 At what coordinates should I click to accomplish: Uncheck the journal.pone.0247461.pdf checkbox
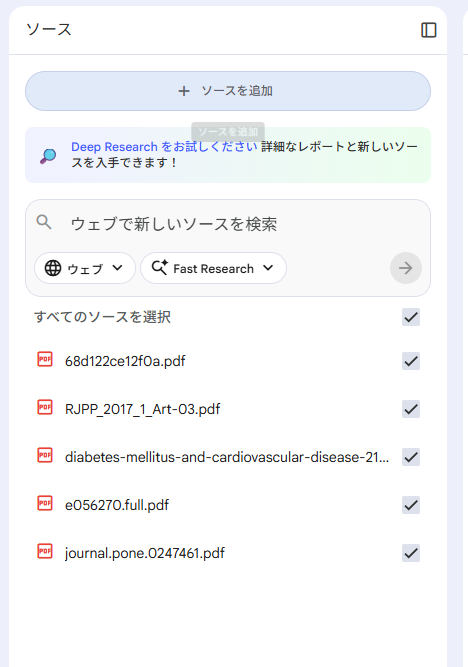point(411,553)
